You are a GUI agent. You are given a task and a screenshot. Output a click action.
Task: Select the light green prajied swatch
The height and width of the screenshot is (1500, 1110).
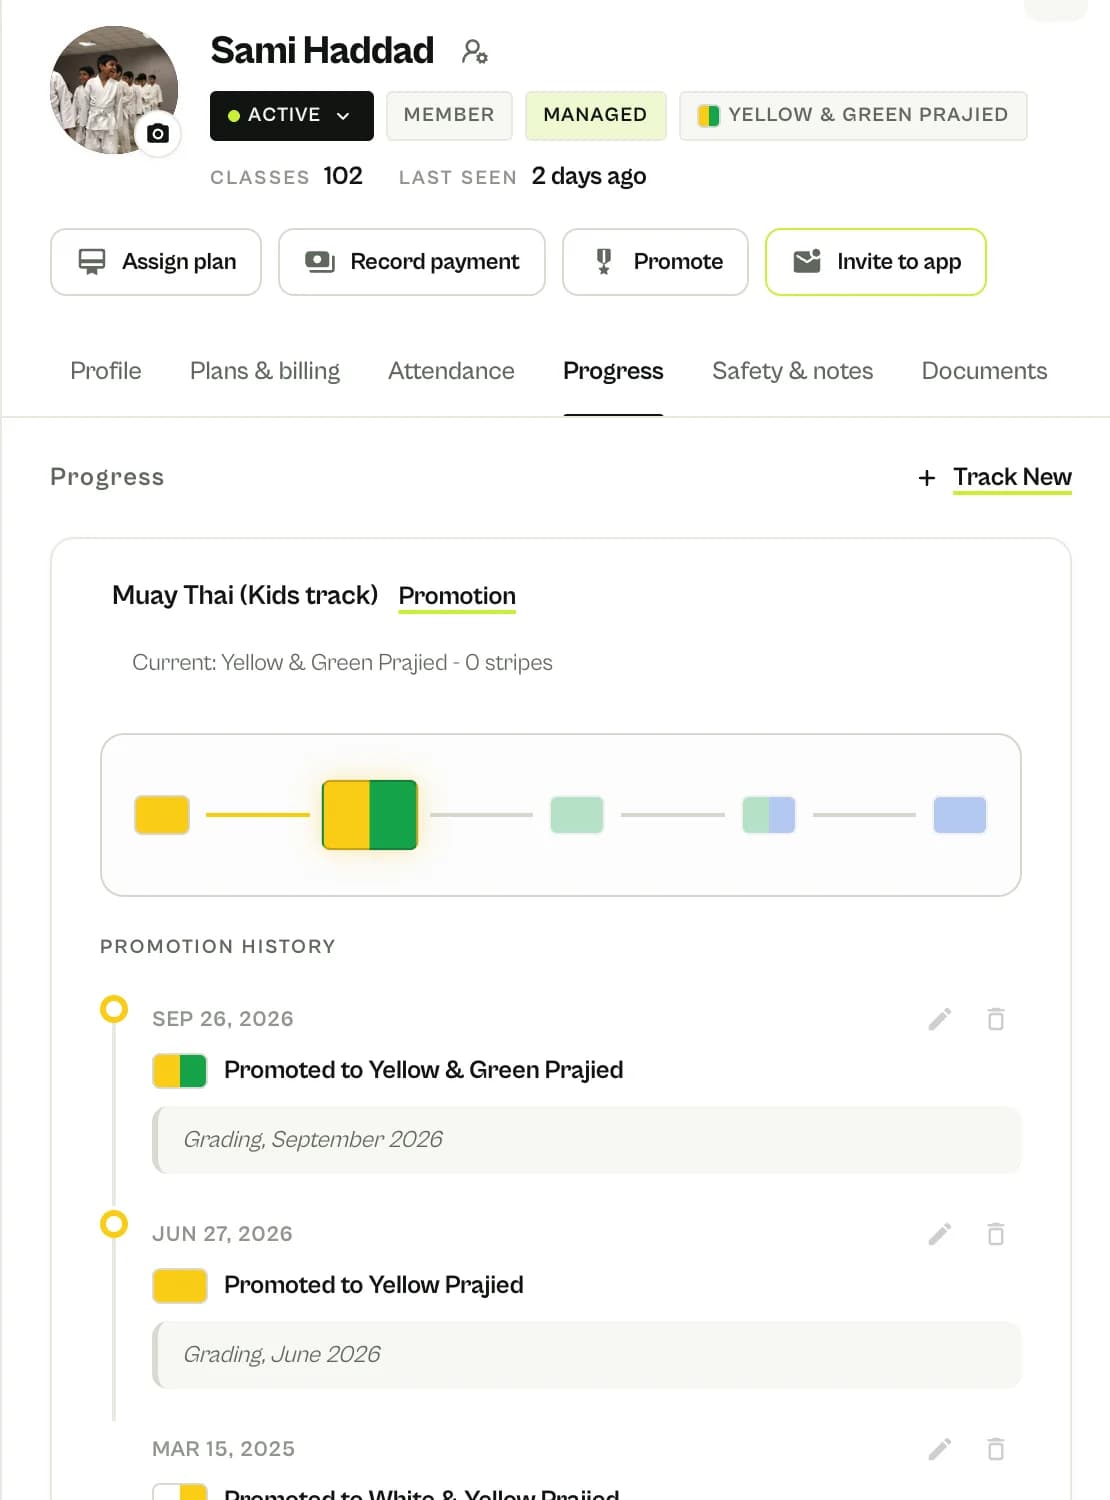tap(577, 815)
